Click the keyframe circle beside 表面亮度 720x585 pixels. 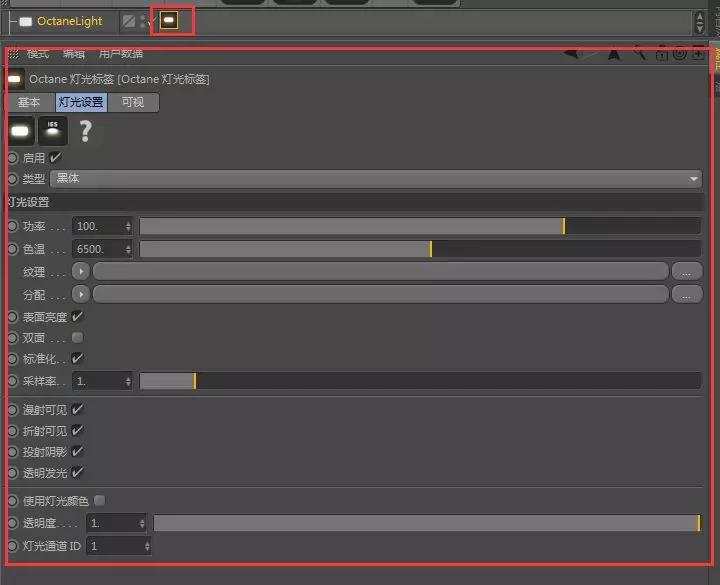coord(12,317)
